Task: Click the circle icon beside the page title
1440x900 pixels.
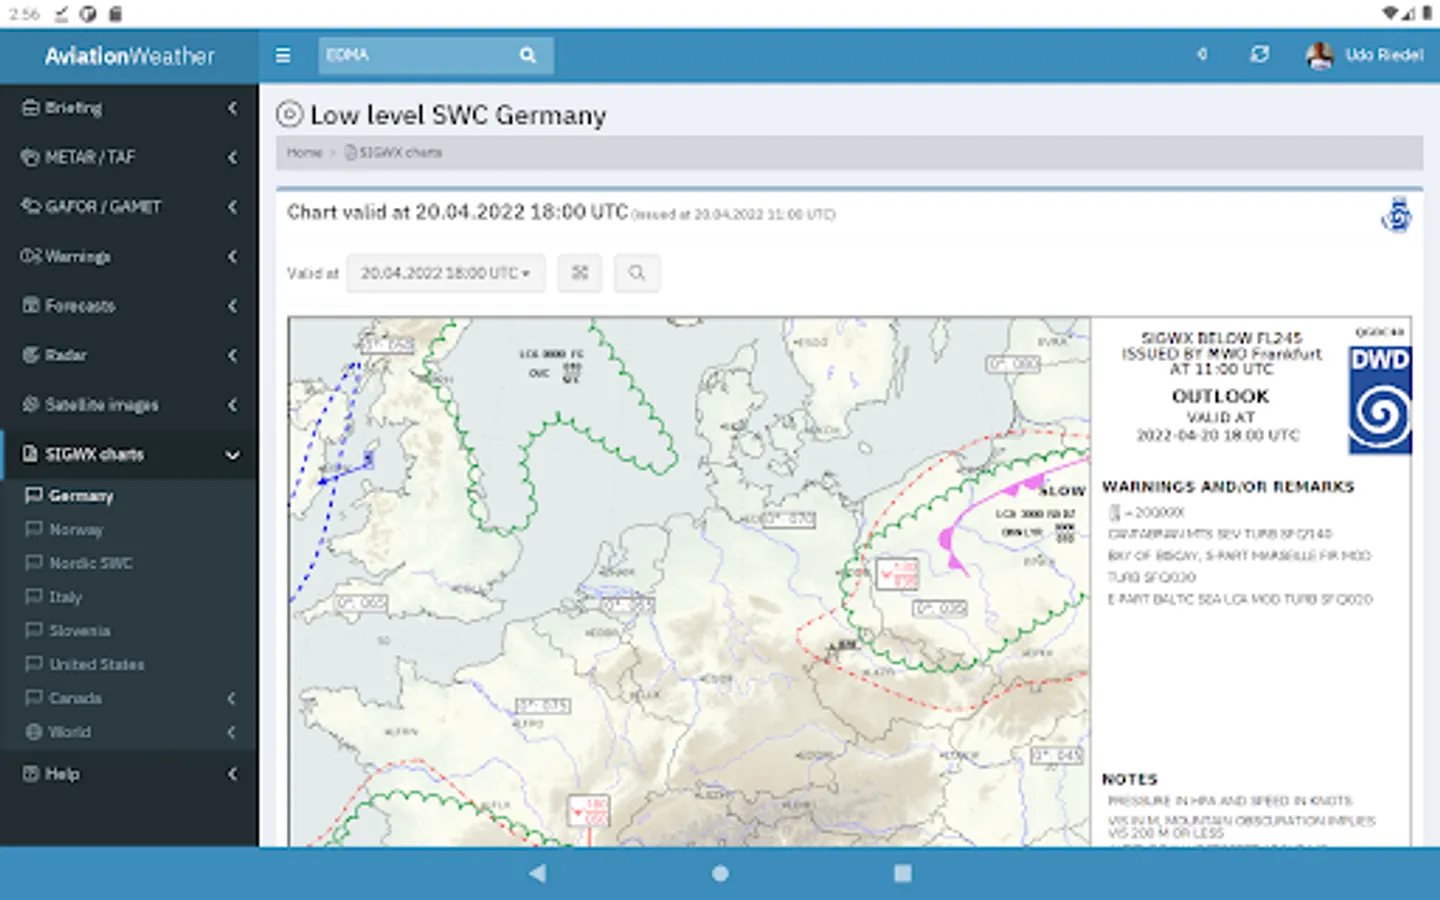Action: (289, 115)
